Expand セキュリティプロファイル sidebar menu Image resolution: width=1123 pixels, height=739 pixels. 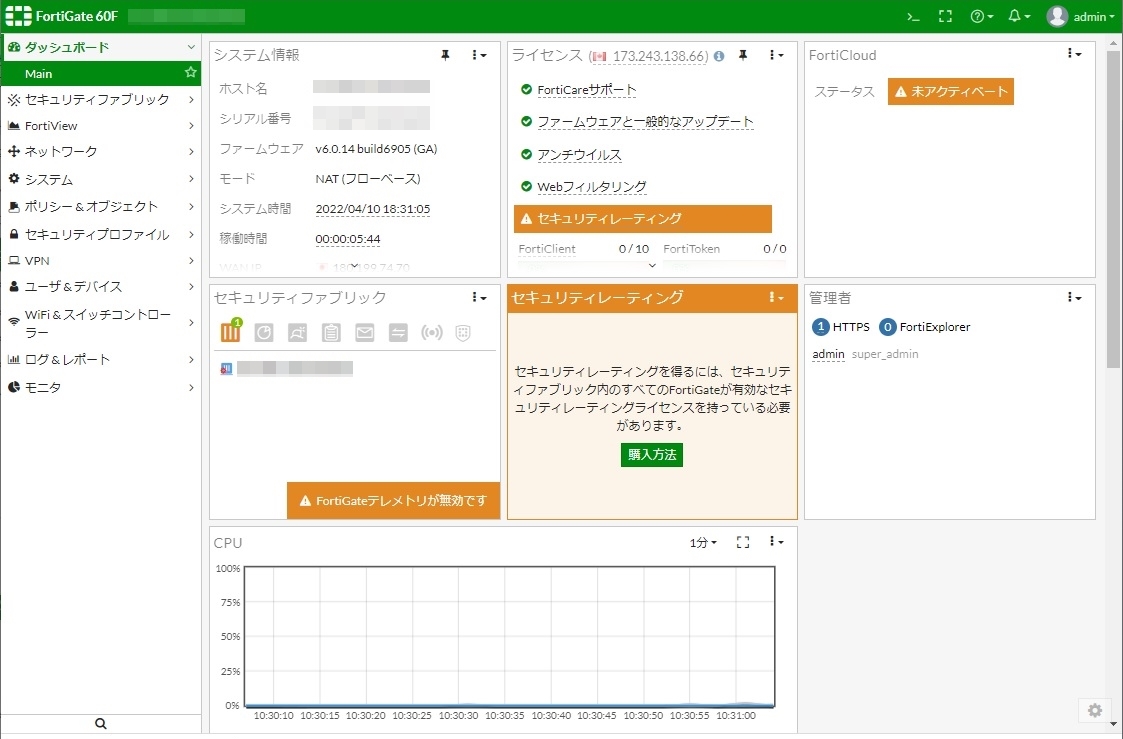(100, 234)
